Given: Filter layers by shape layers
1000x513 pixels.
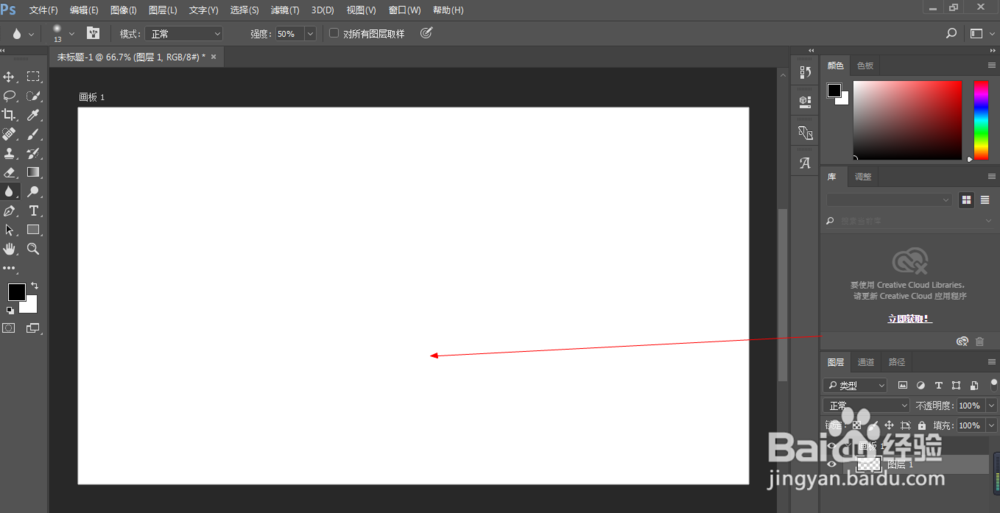Looking at the screenshot, I should tap(956, 385).
